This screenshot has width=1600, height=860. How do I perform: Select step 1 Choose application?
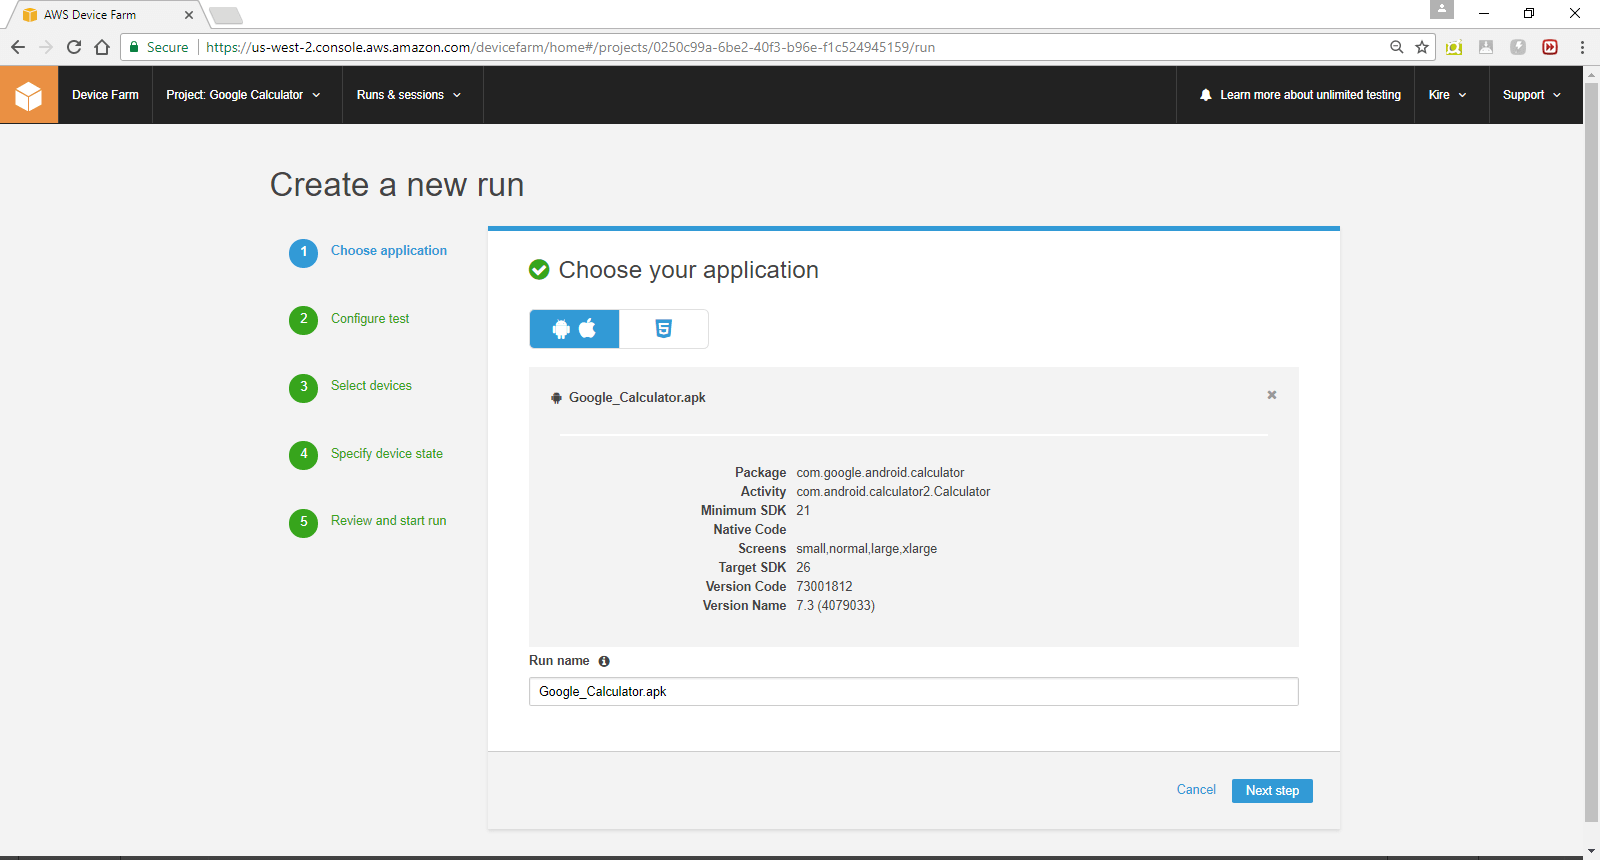click(x=389, y=251)
